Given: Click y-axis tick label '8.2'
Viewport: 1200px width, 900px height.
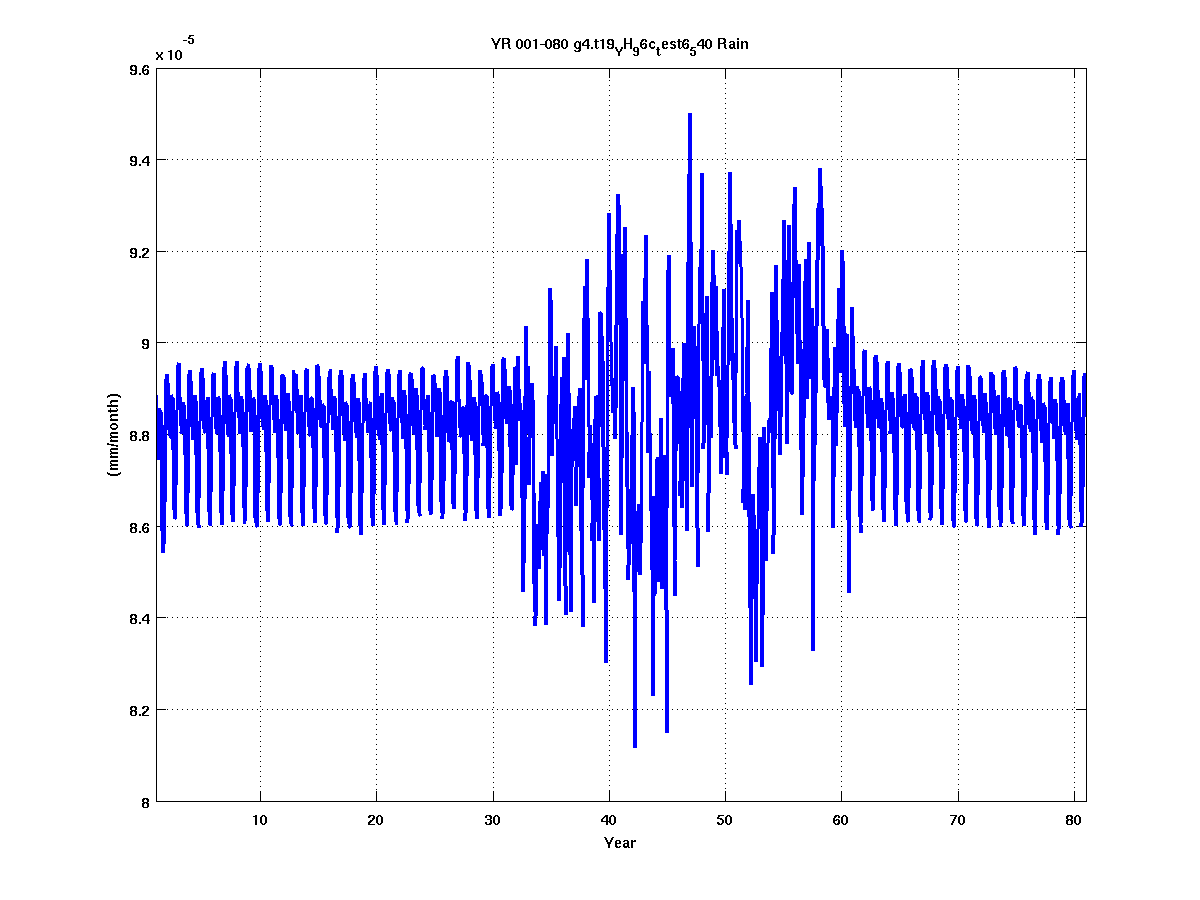Looking at the screenshot, I should [140, 710].
